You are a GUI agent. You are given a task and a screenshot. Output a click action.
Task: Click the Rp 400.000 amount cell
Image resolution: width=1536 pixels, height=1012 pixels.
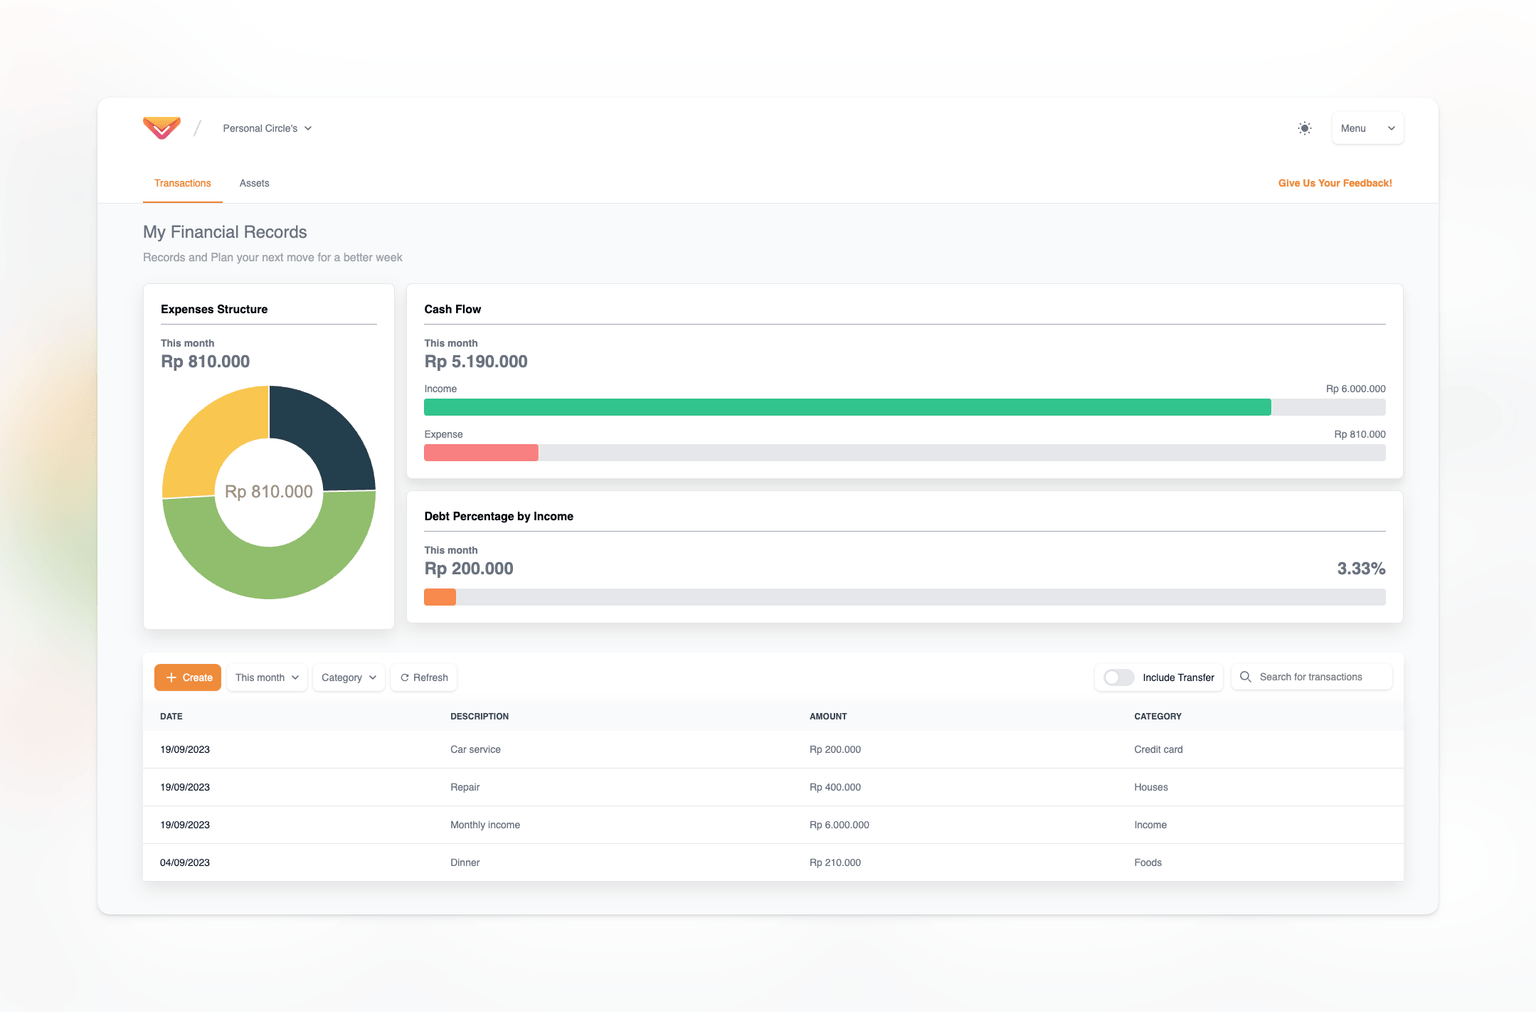pos(835,787)
